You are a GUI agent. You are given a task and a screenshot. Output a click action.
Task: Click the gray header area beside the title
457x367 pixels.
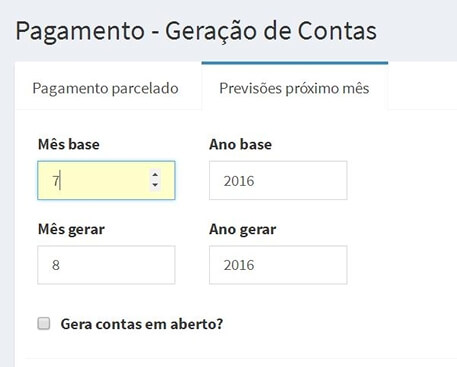pyautogui.click(x=417, y=31)
